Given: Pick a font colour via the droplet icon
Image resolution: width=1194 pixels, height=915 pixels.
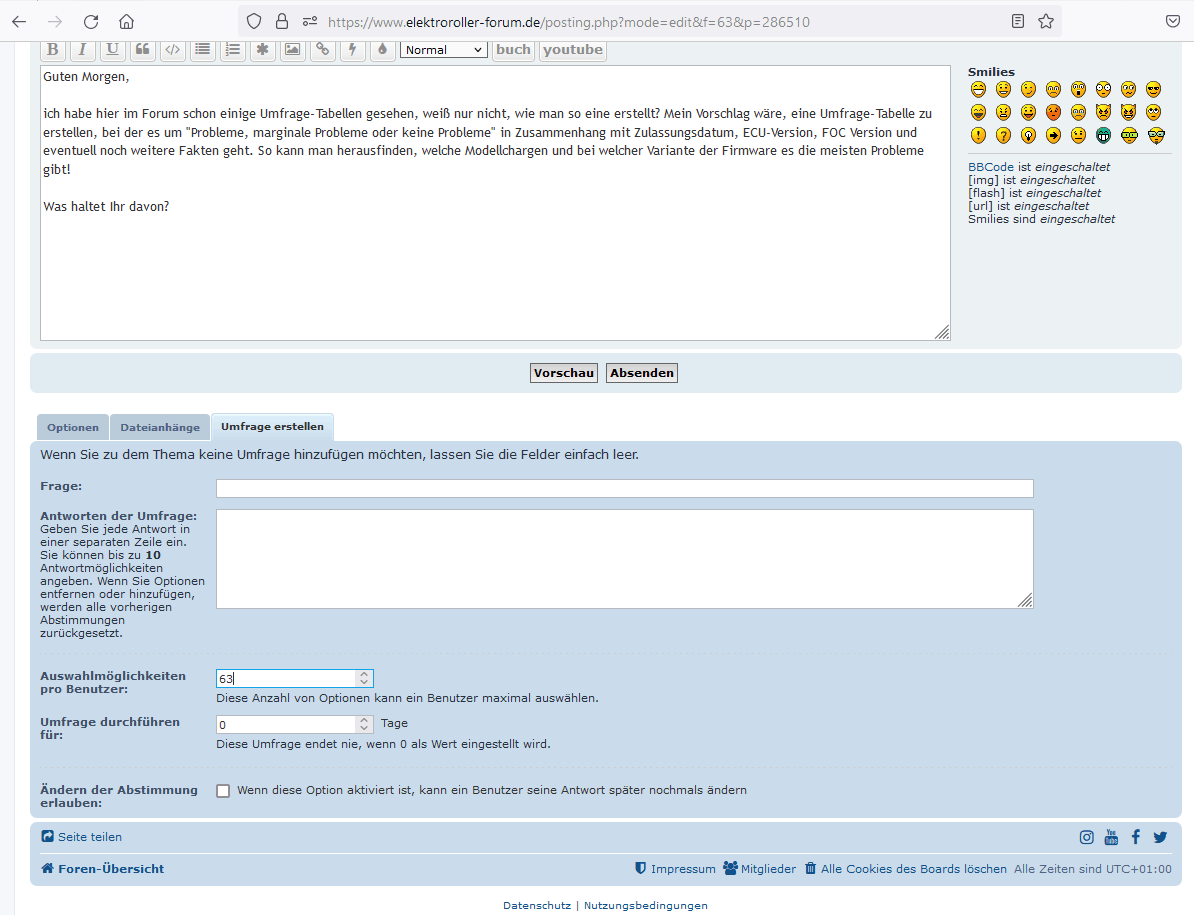Looking at the screenshot, I should click(382, 50).
